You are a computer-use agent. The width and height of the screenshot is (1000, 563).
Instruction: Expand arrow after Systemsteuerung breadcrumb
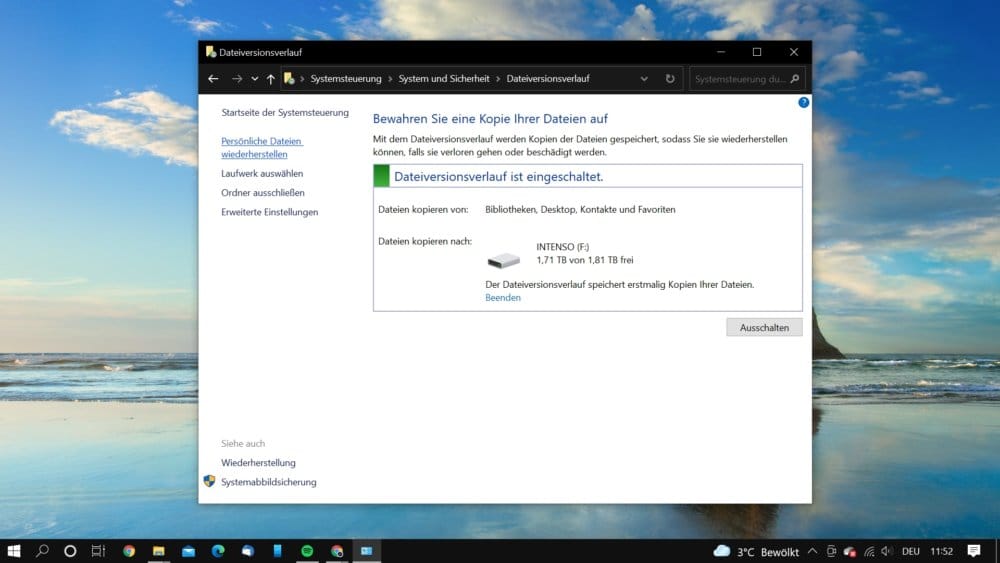[x=390, y=79]
